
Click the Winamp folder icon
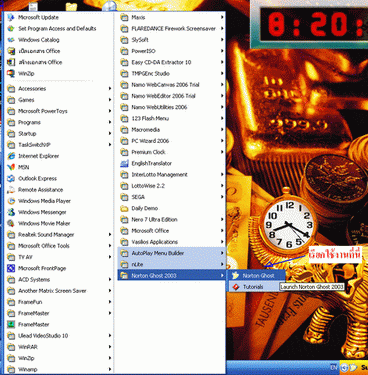tap(11, 369)
